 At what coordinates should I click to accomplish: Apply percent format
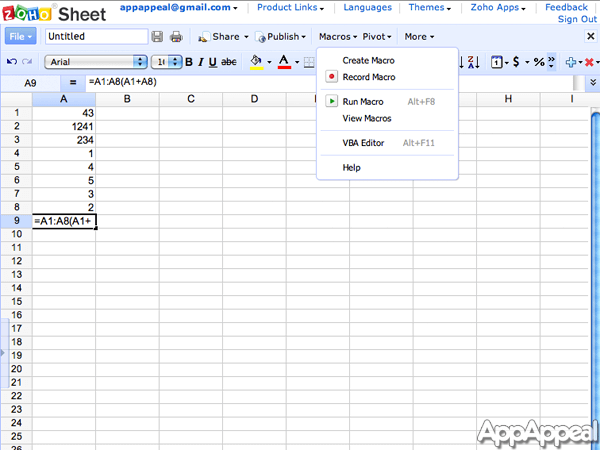(x=539, y=62)
